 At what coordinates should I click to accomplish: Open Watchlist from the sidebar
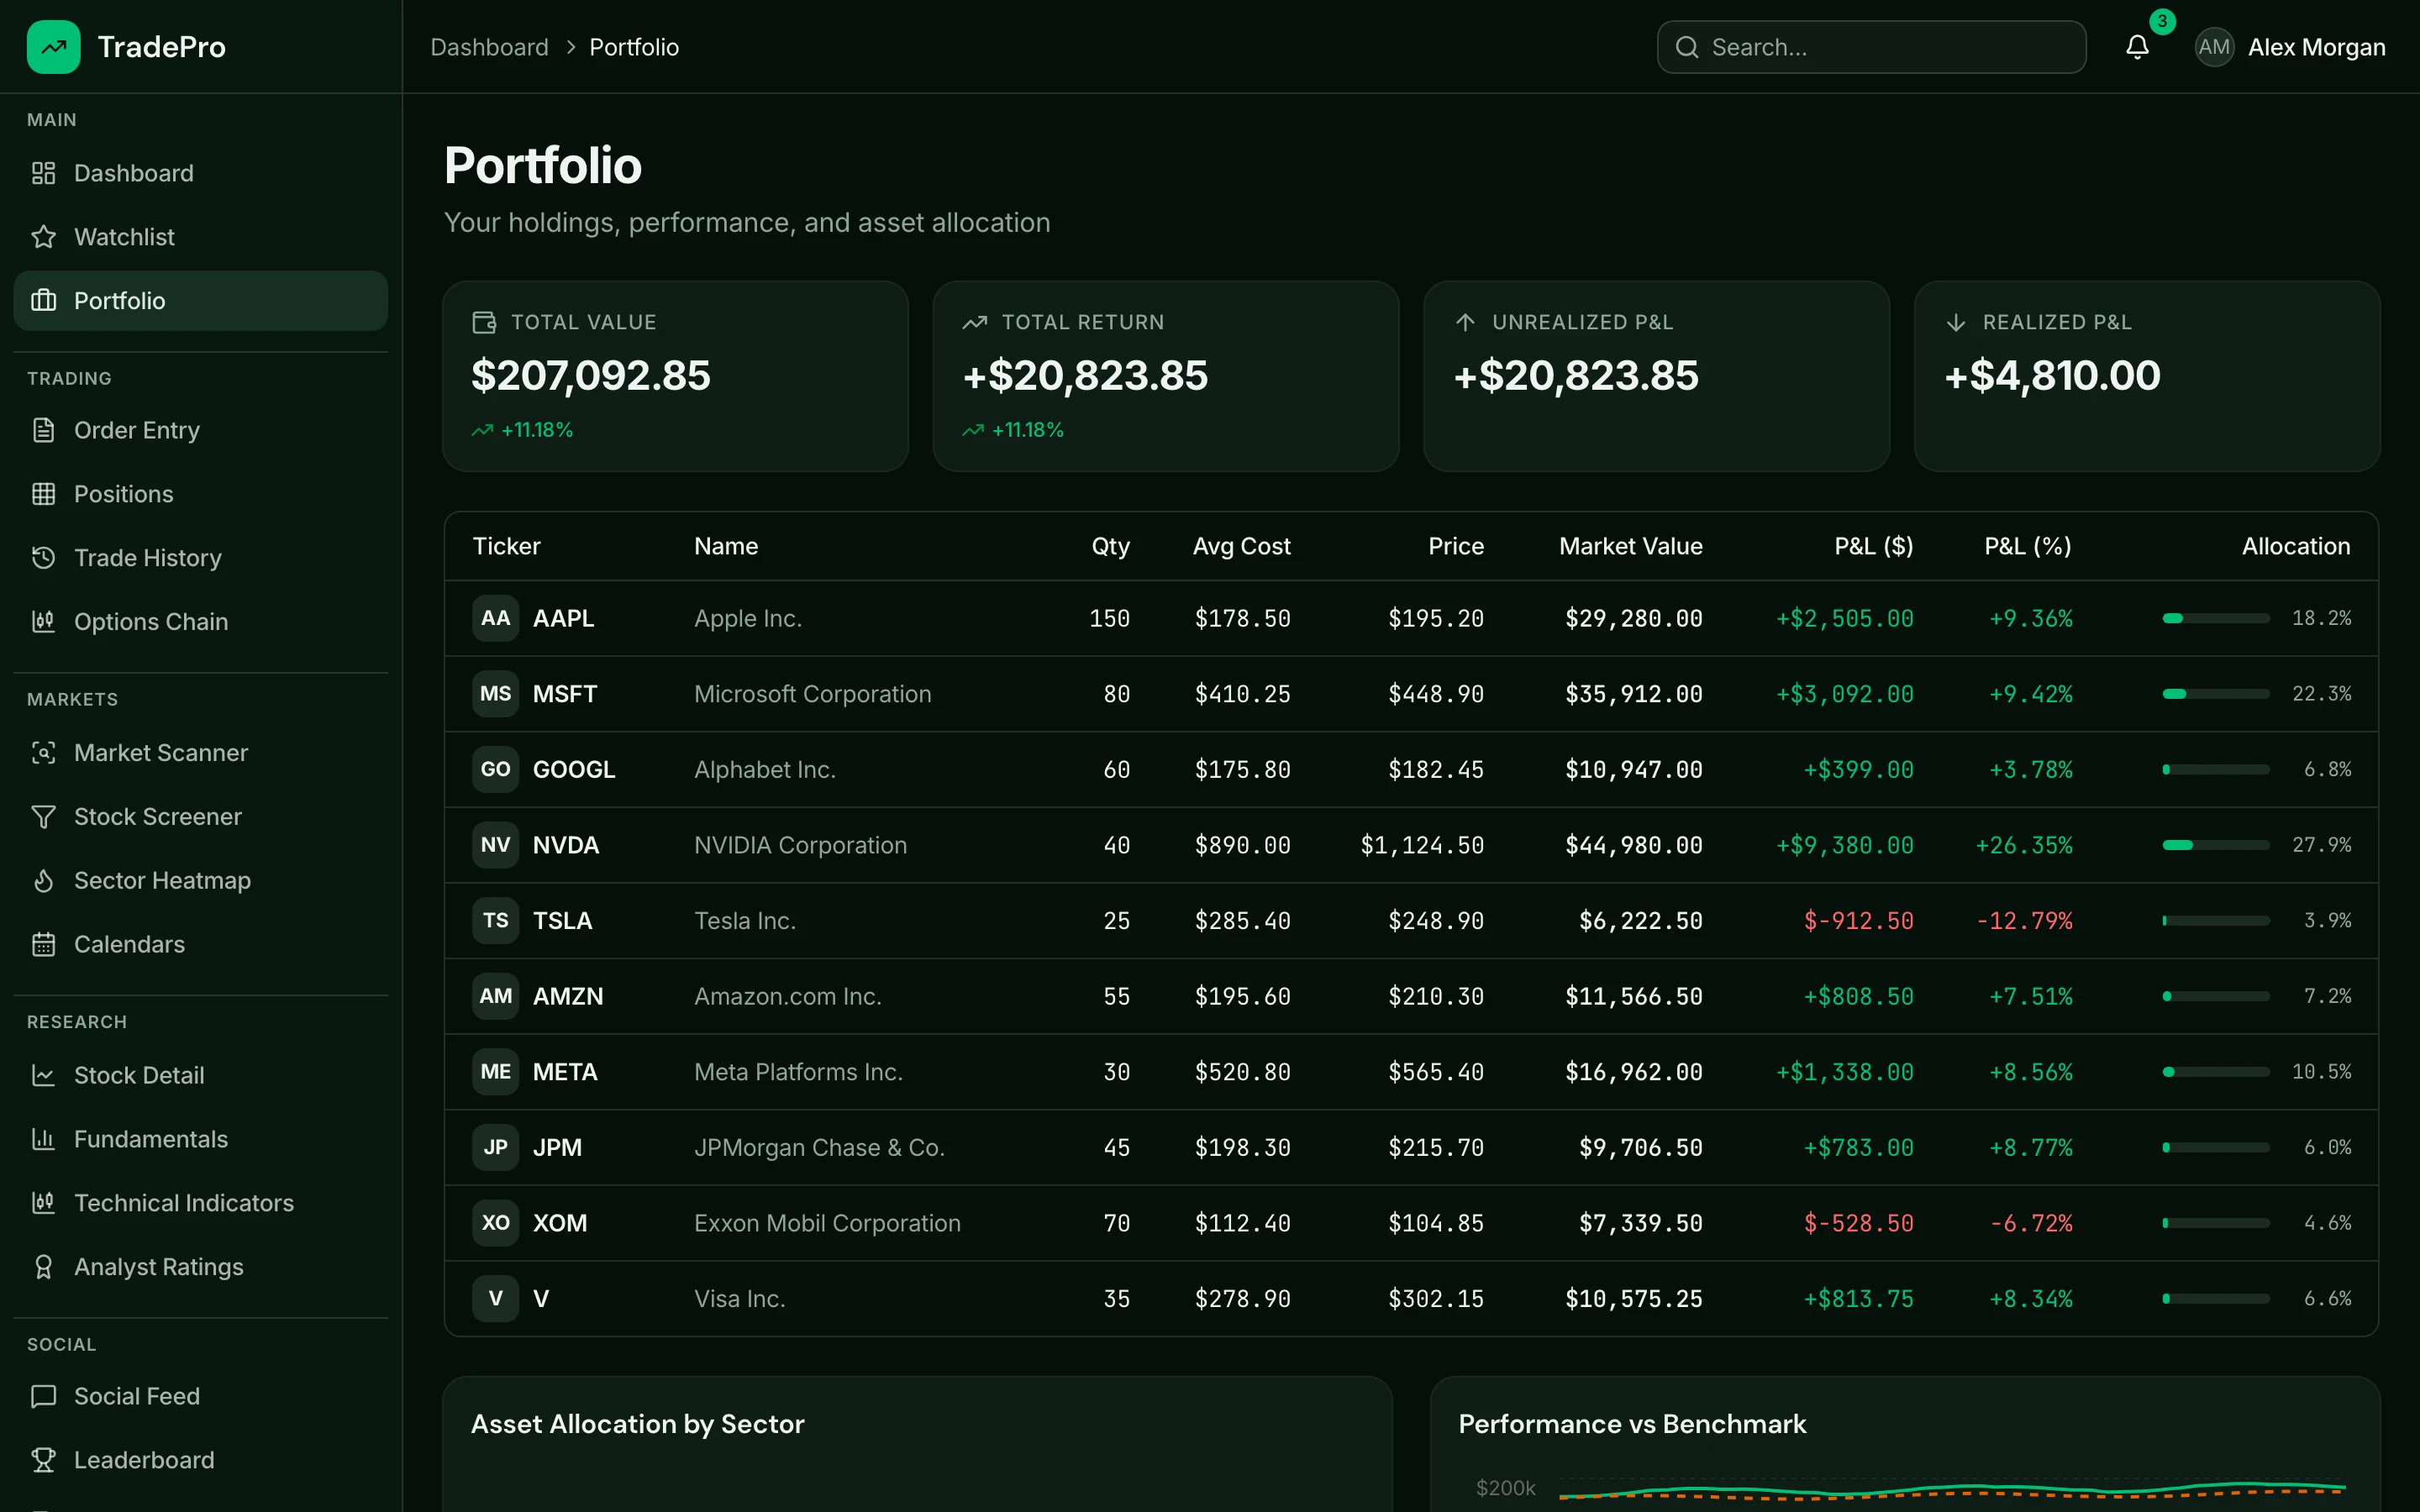(x=200, y=237)
